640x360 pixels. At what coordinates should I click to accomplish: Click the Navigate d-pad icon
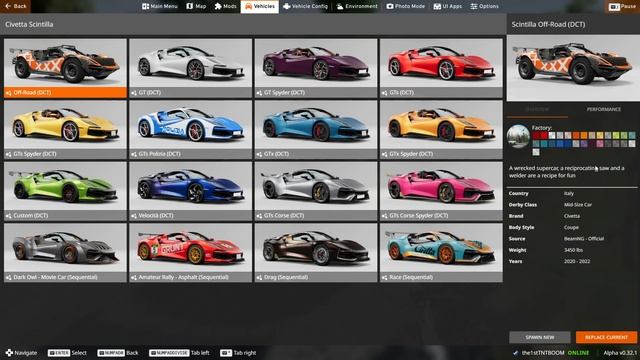coord(9,353)
